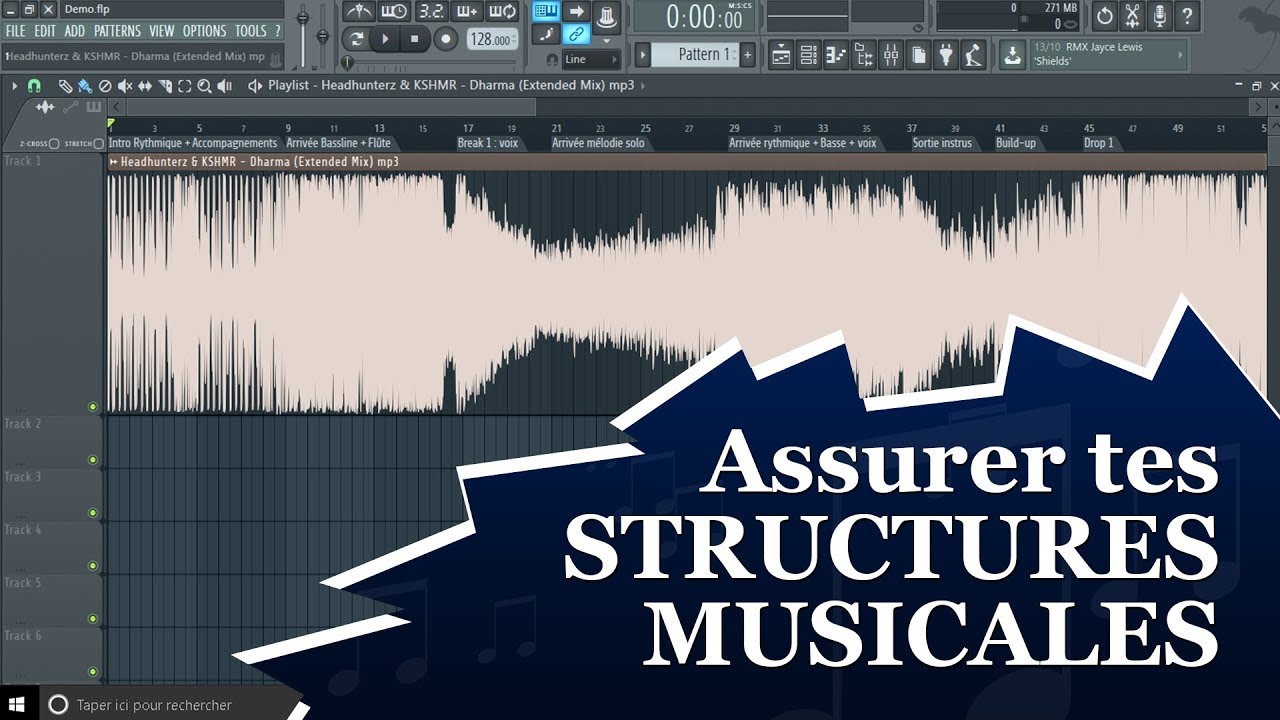The height and width of the screenshot is (720, 1280).
Task: Open the OPTIONS menu
Action: (x=205, y=31)
